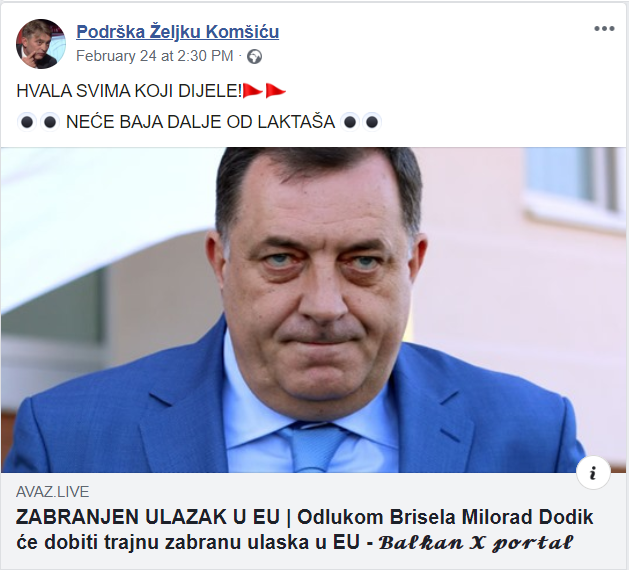Click the second red flag emoji

(x=276, y=91)
